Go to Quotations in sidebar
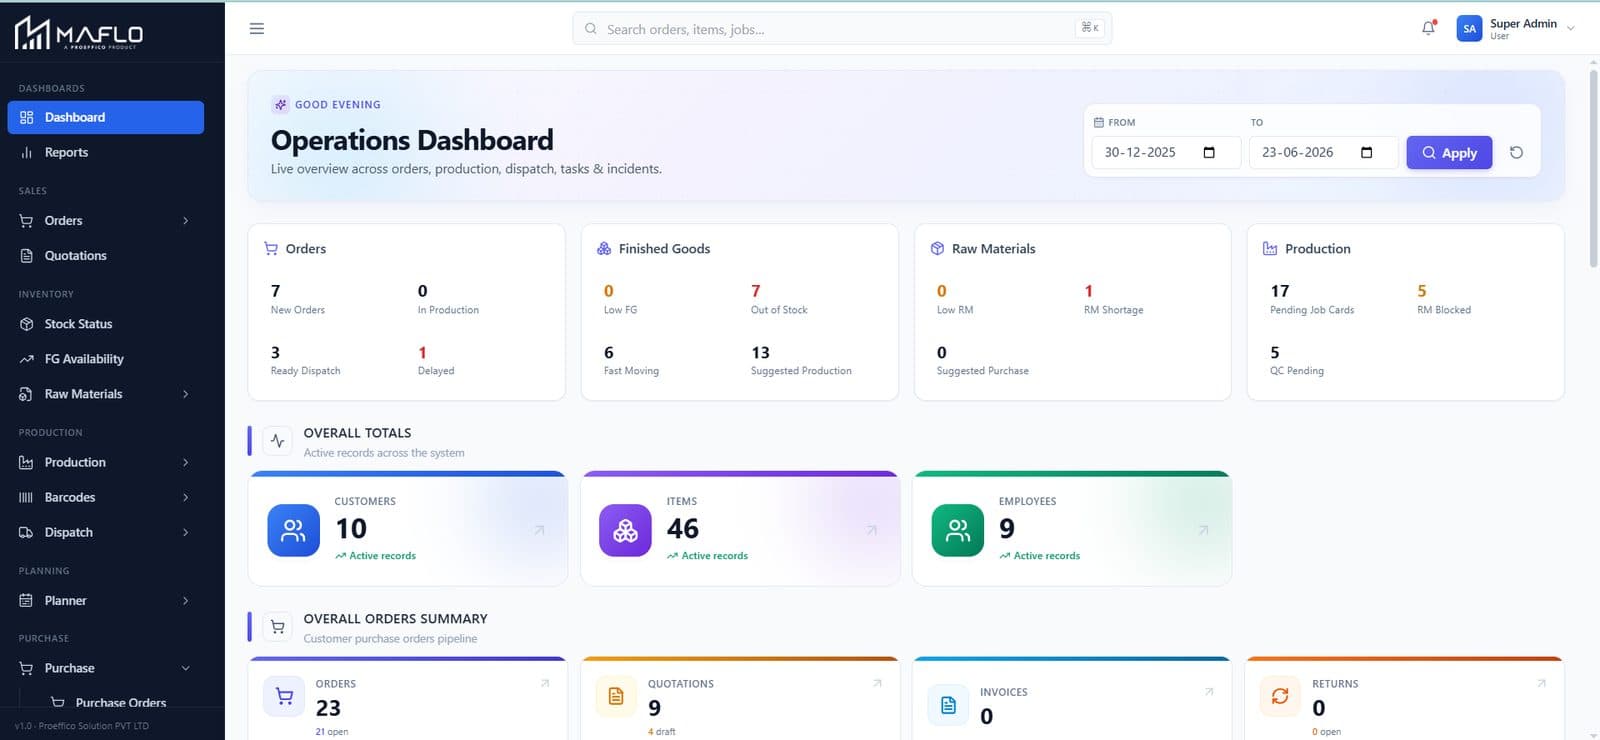Screen dimensions: 1600x740 point(105,255)
